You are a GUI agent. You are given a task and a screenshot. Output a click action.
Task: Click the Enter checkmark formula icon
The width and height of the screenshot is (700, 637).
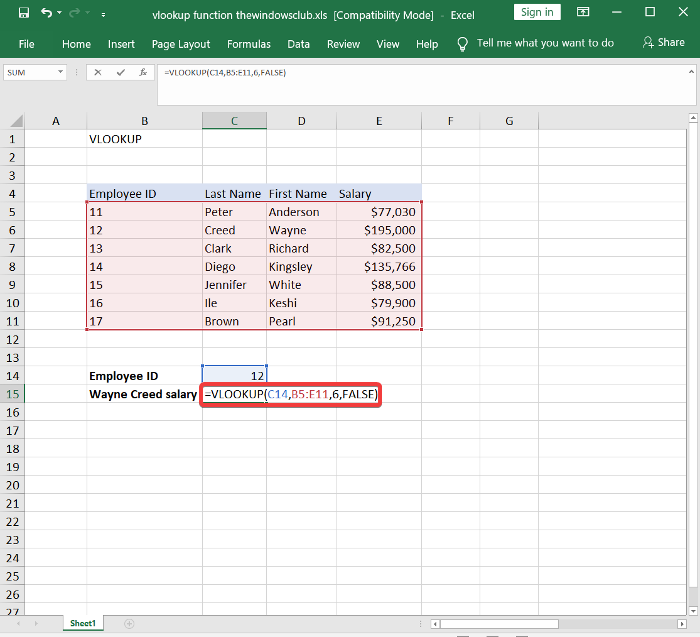(121, 73)
